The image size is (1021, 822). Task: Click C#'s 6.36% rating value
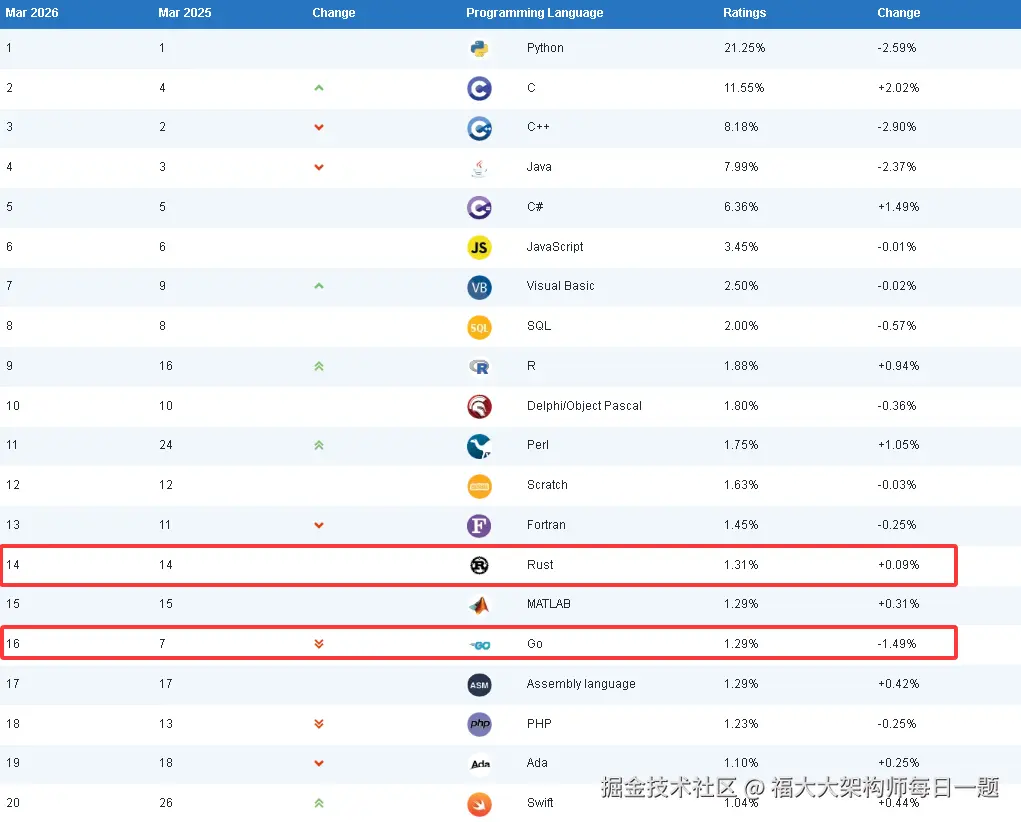point(741,206)
